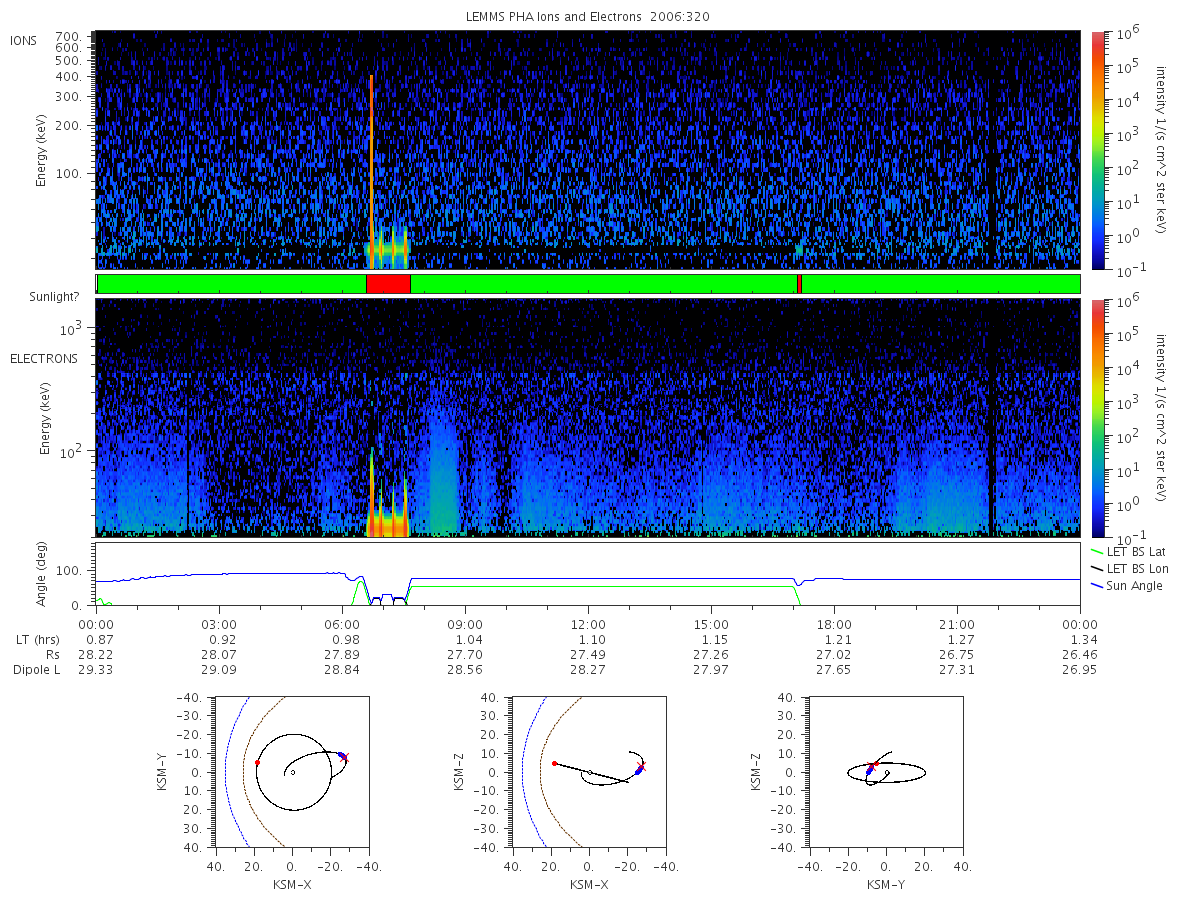Viewport: 1200px width, 900px height.
Task: Click the Rs value 27.02
Action: click(834, 654)
